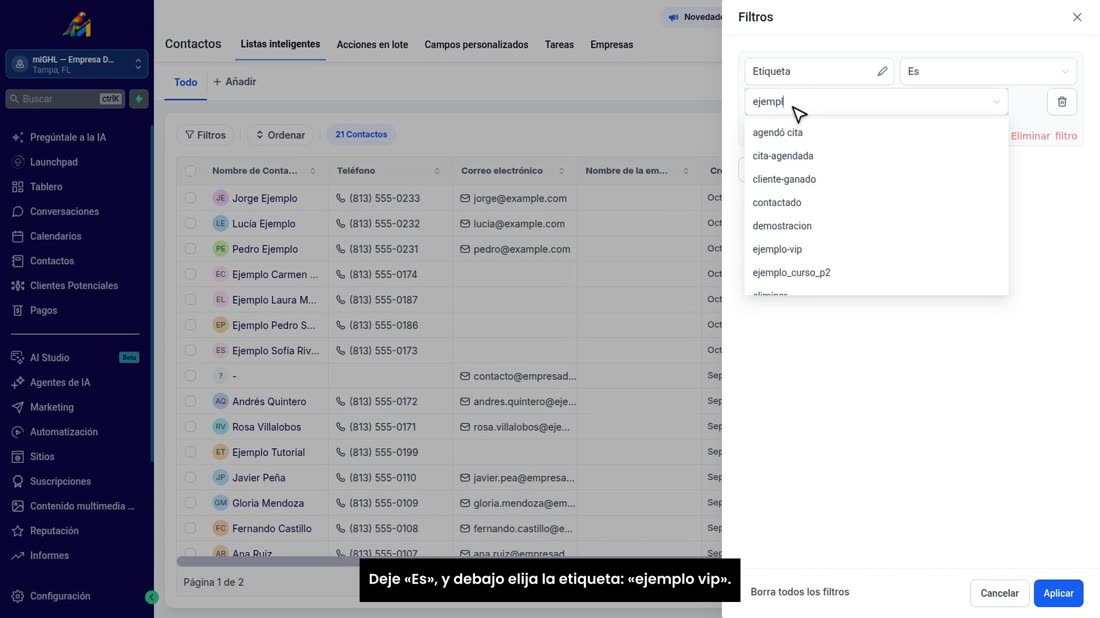Open Reputación star icon
The height and width of the screenshot is (618, 1100).
click(x=18, y=531)
